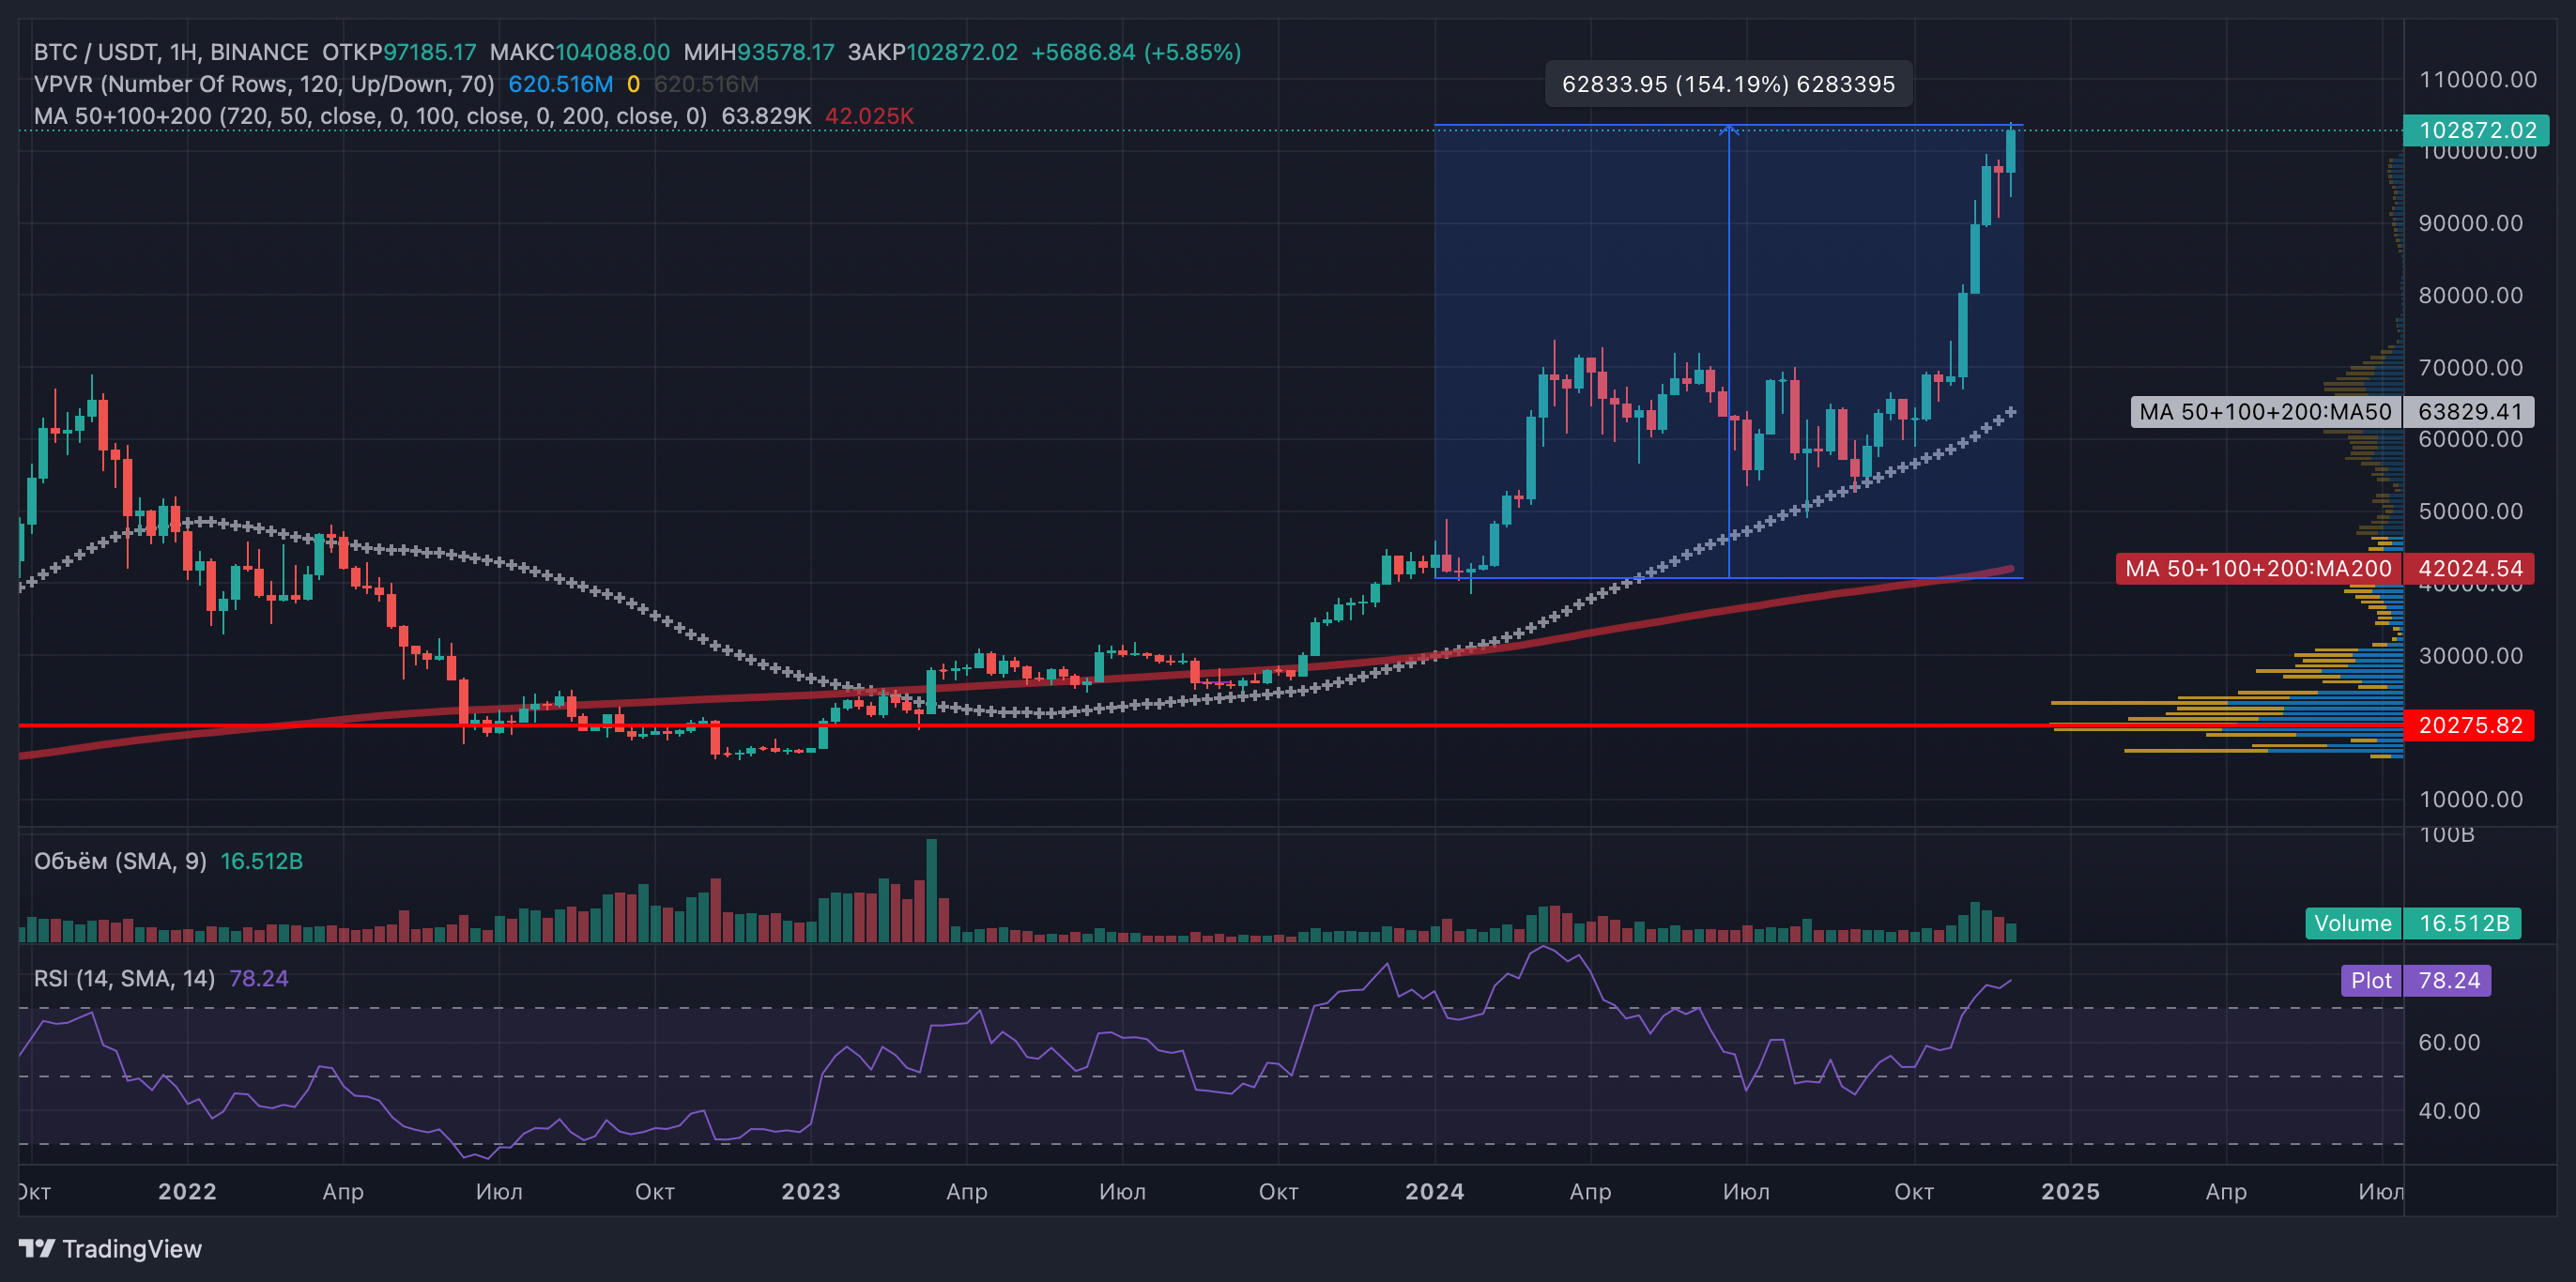The image size is (2576, 1282).
Task: Click the measurement tooltip showing 154.19%
Action: point(1727,84)
